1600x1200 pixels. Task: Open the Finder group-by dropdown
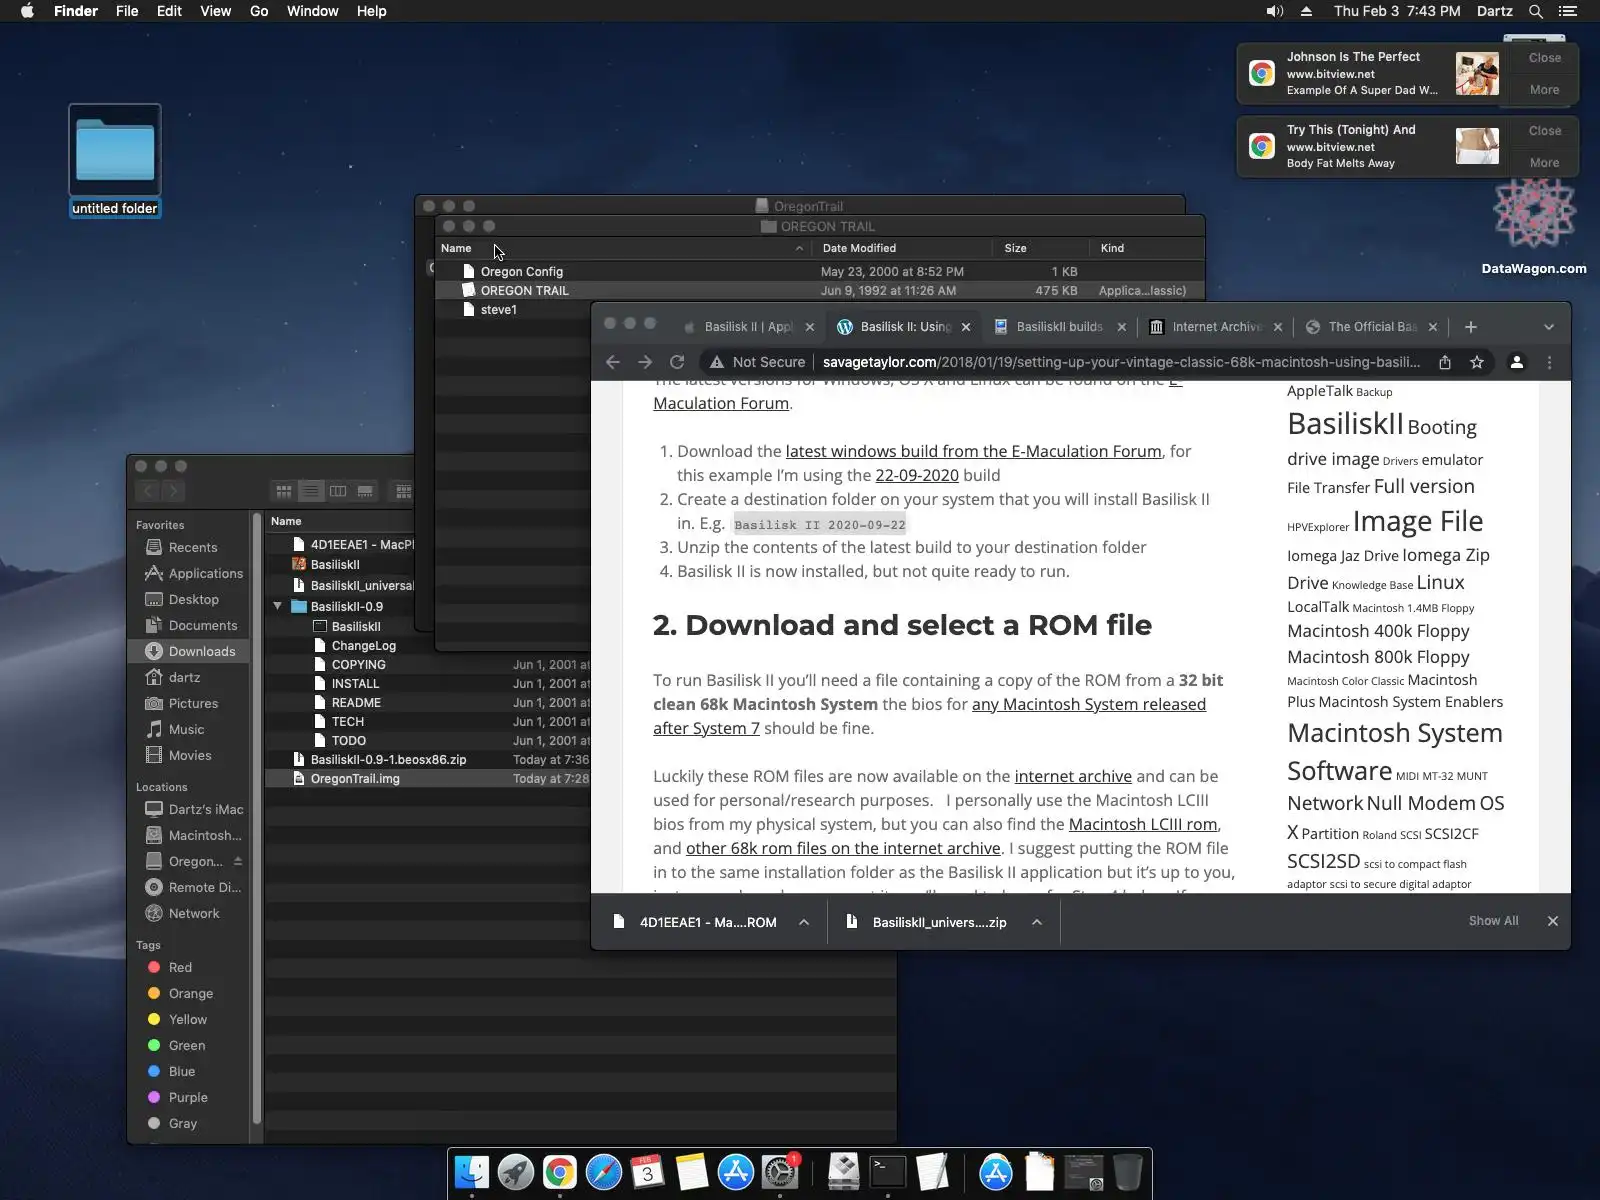click(x=404, y=491)
